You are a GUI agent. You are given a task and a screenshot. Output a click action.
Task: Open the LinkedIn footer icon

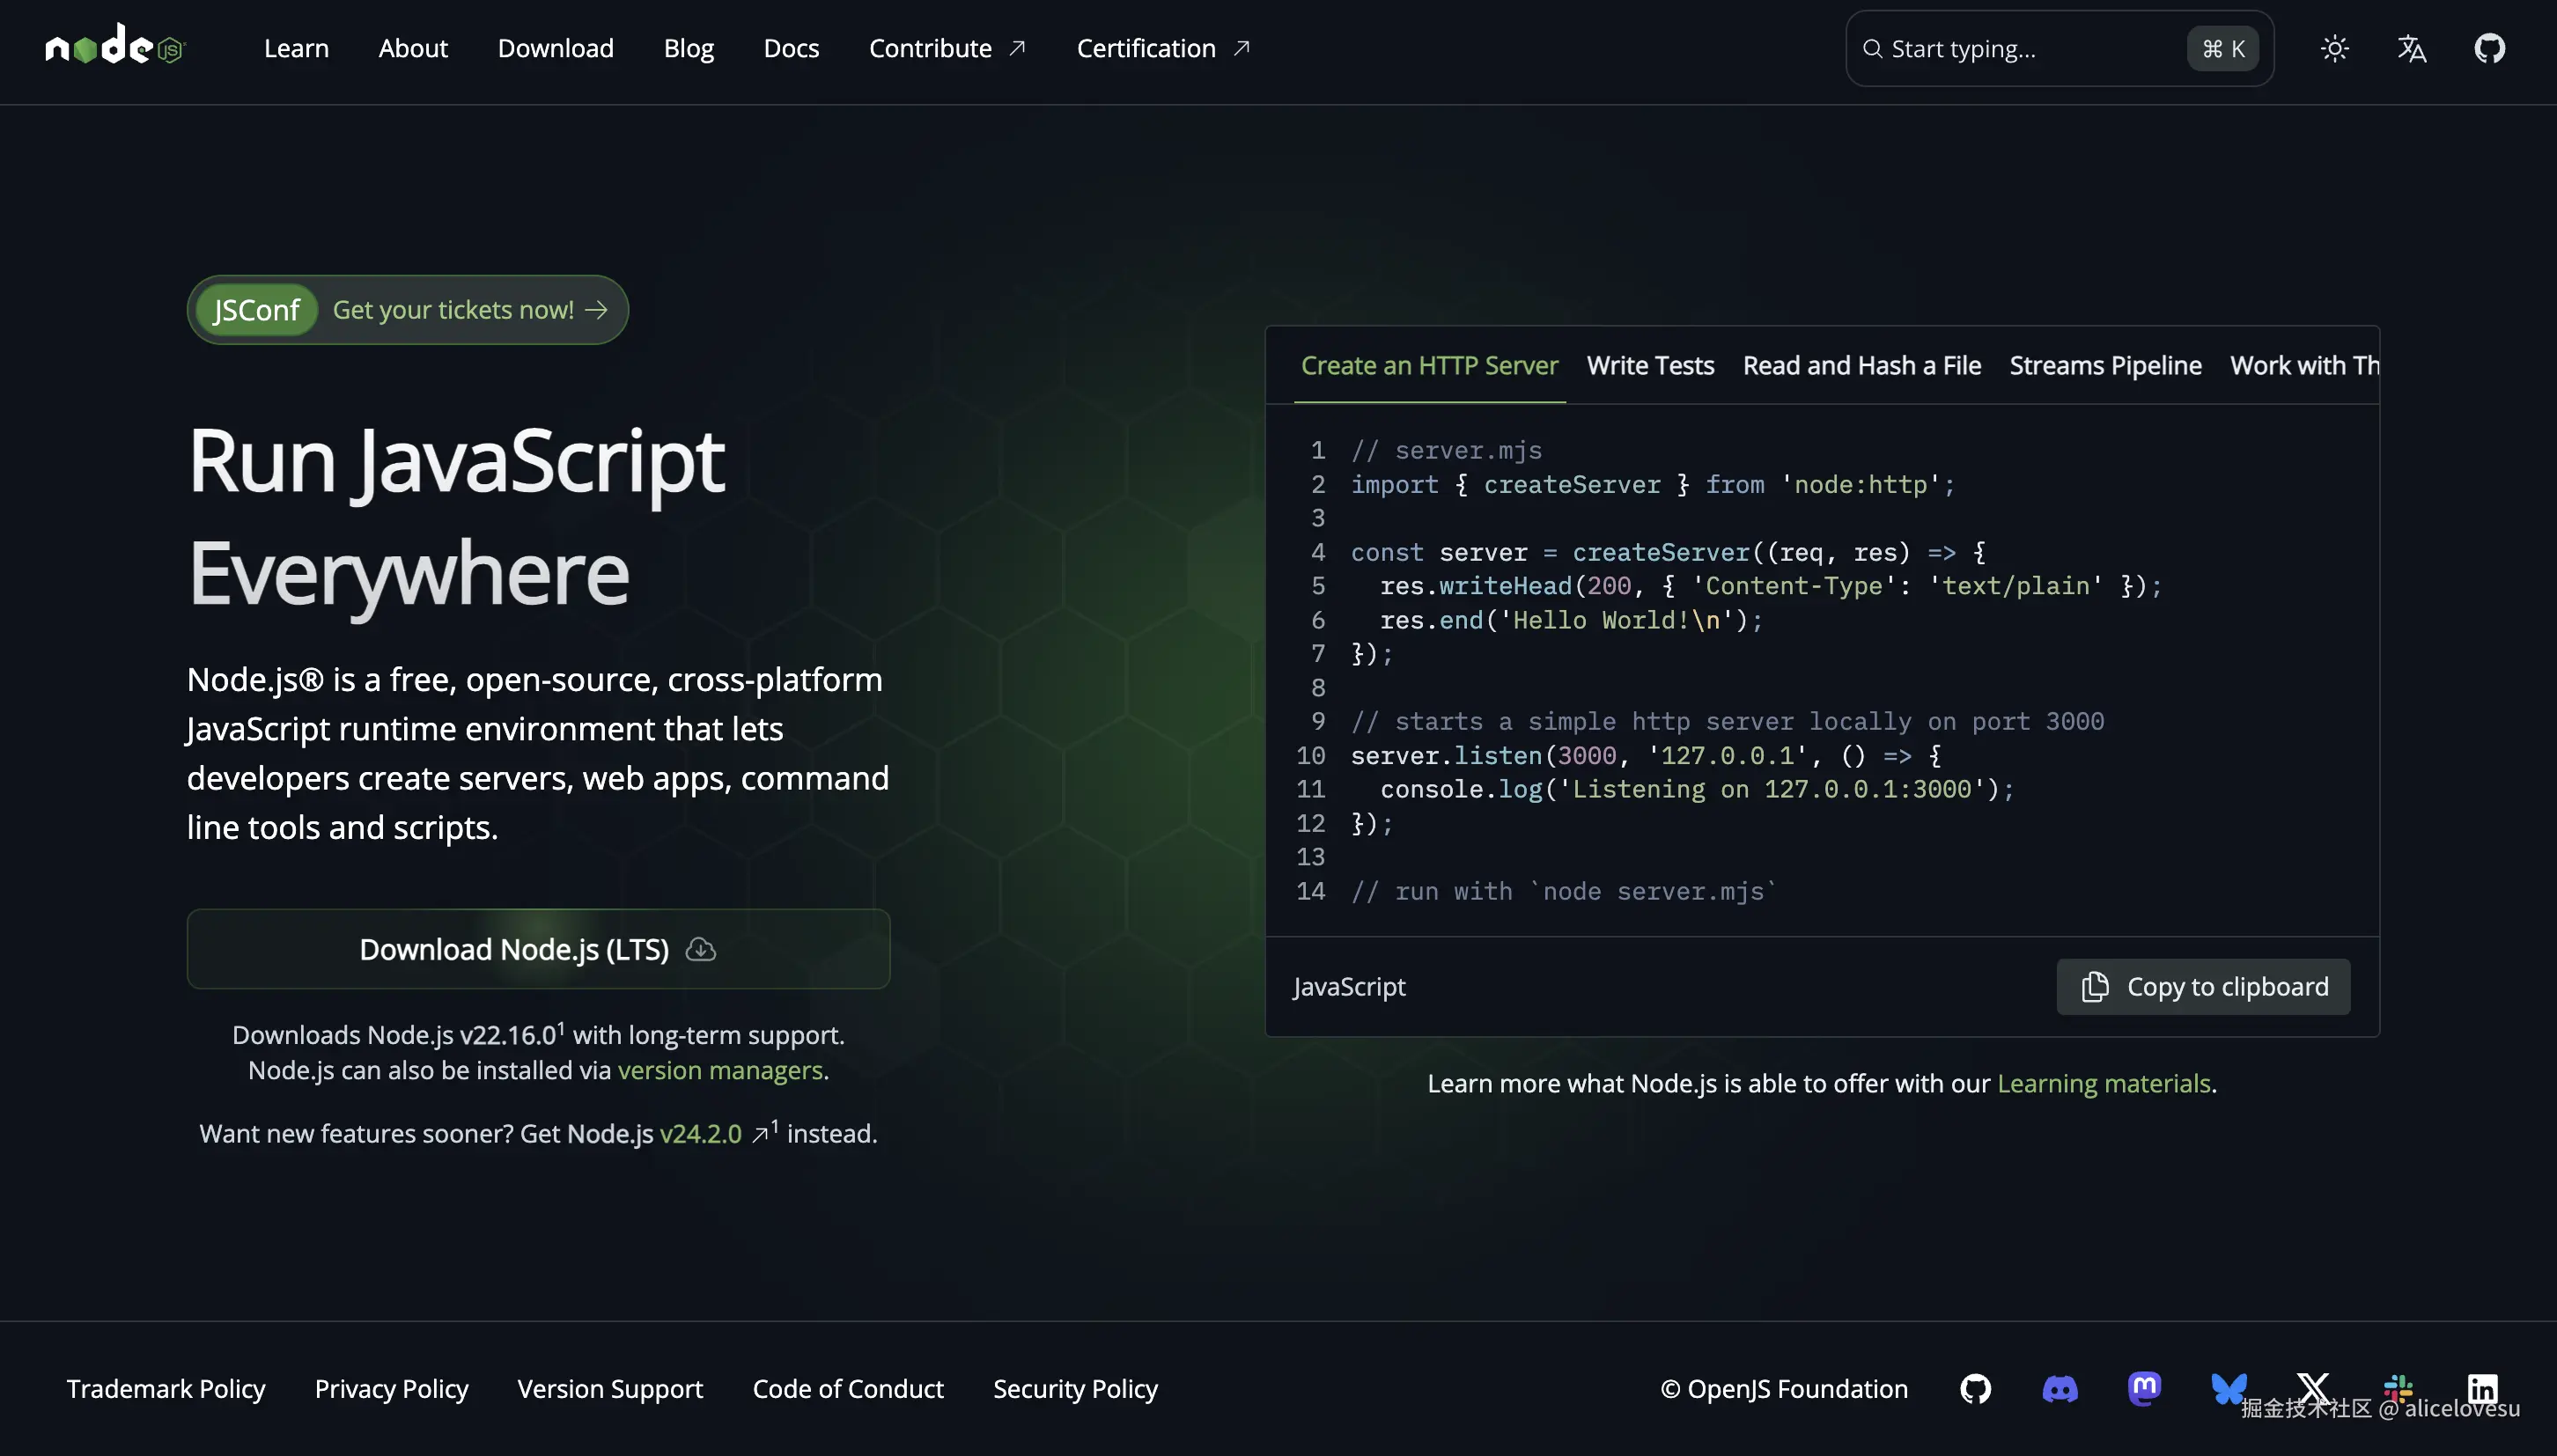point(2482,1388)
